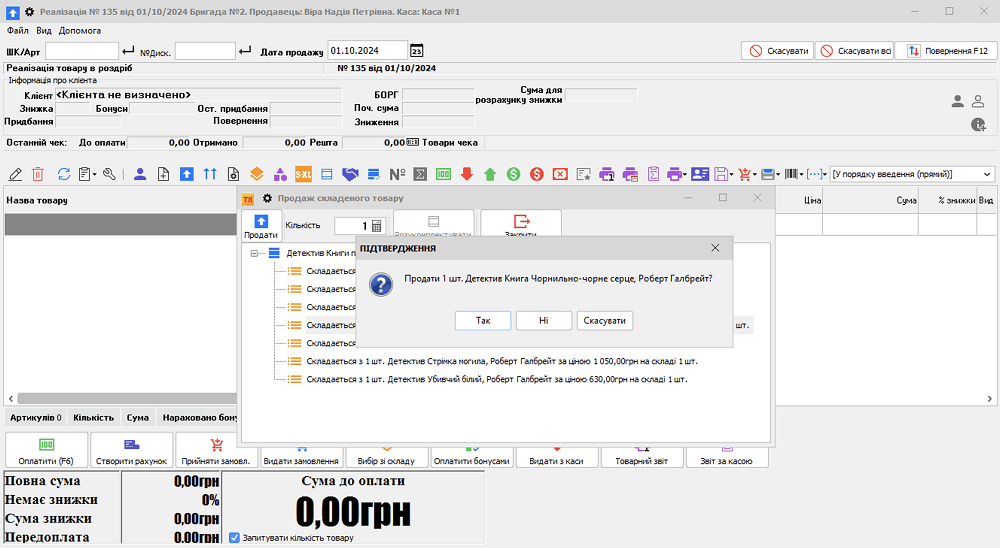Click the orange S-XL sizes icon

coord(303,174)
